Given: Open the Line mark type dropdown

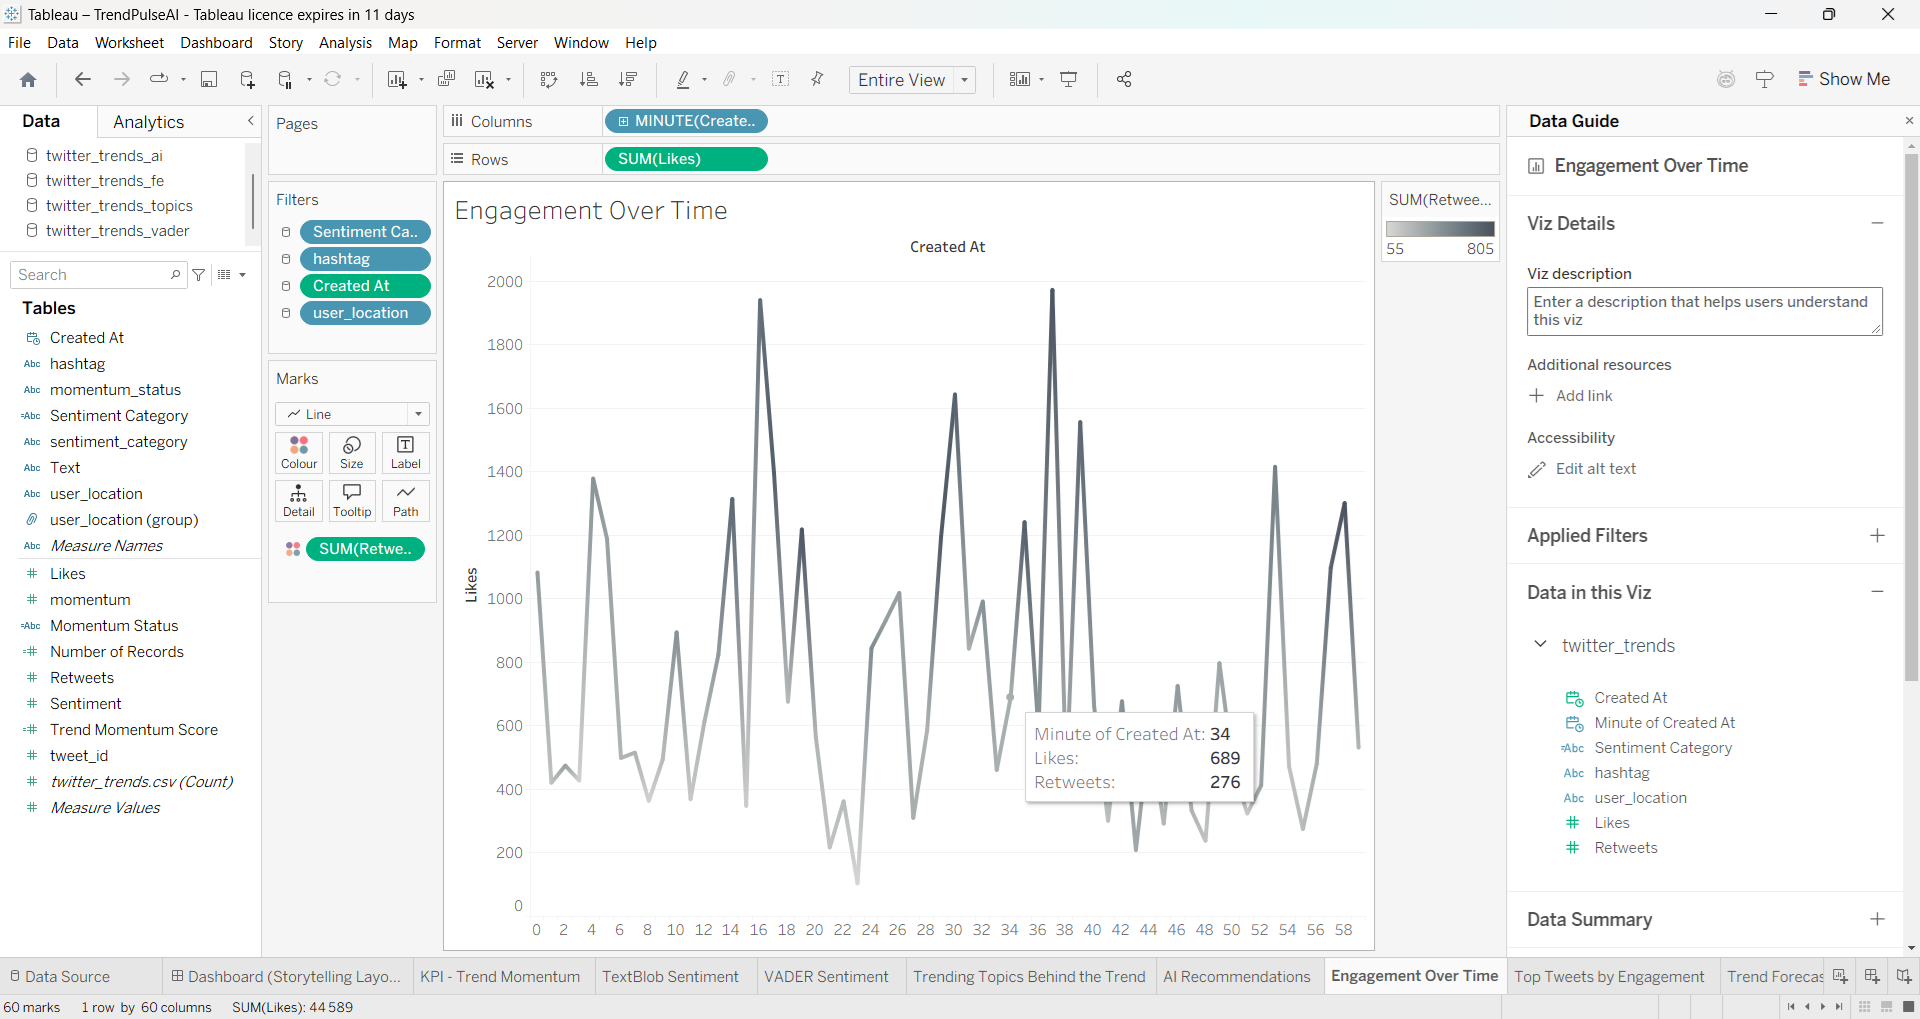Looking at the screenshot, I should [352, 414].
